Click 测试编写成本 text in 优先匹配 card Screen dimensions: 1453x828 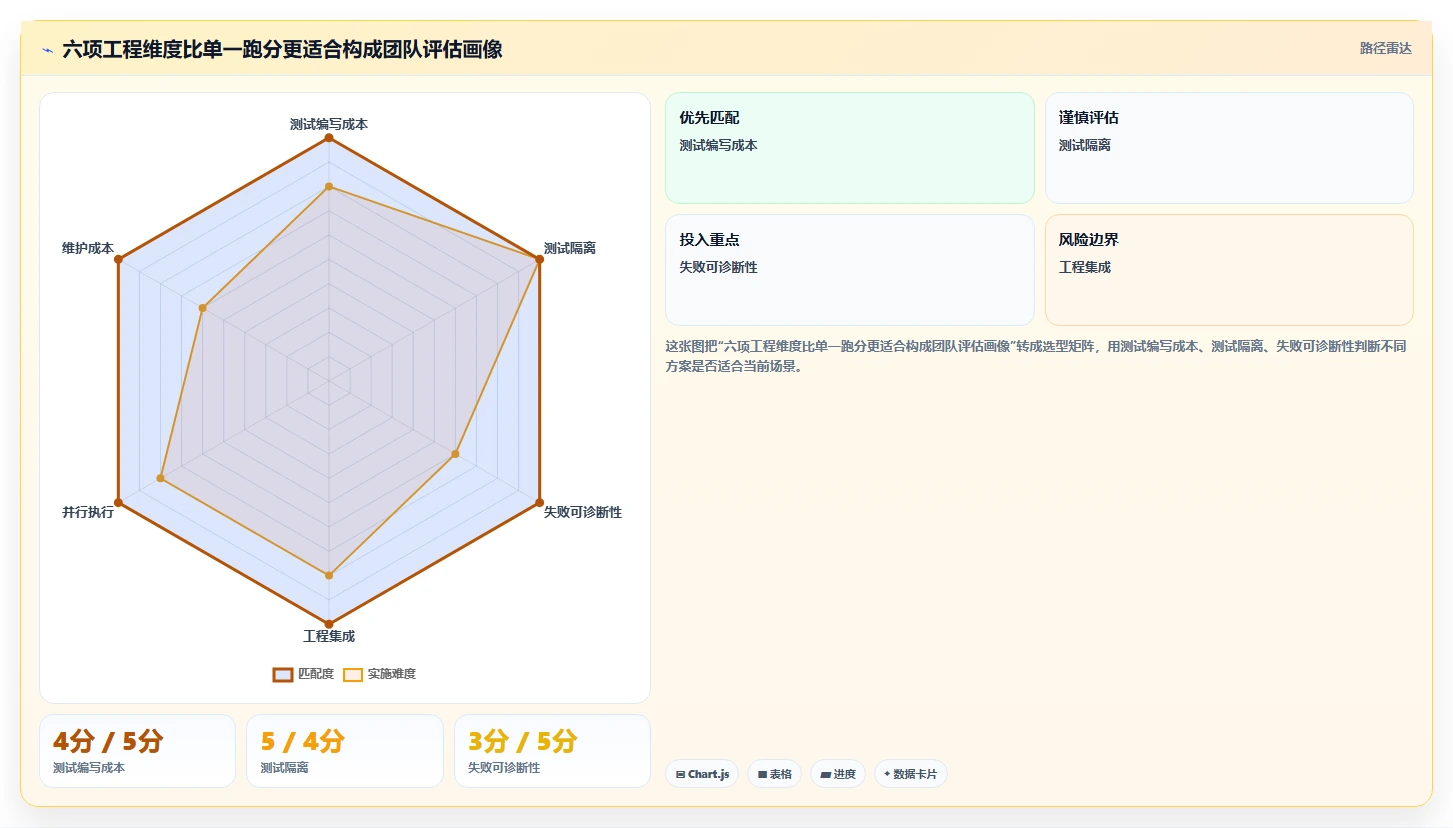(x=719, y=145)
